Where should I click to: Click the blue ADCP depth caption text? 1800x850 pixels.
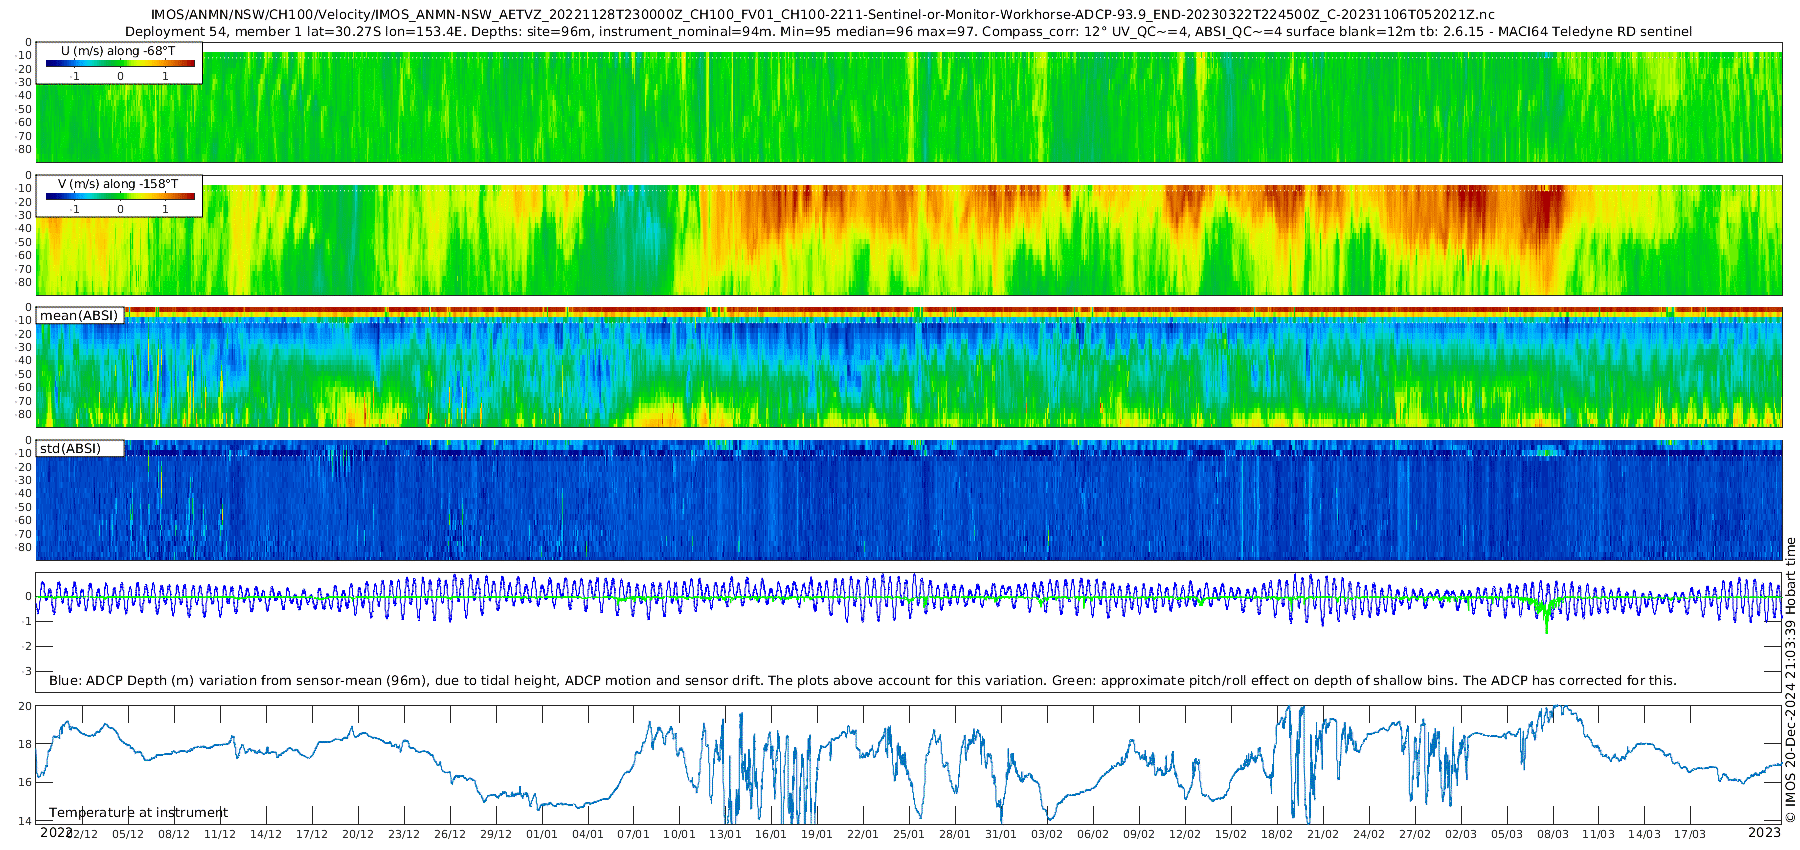[x=862, y=681]
